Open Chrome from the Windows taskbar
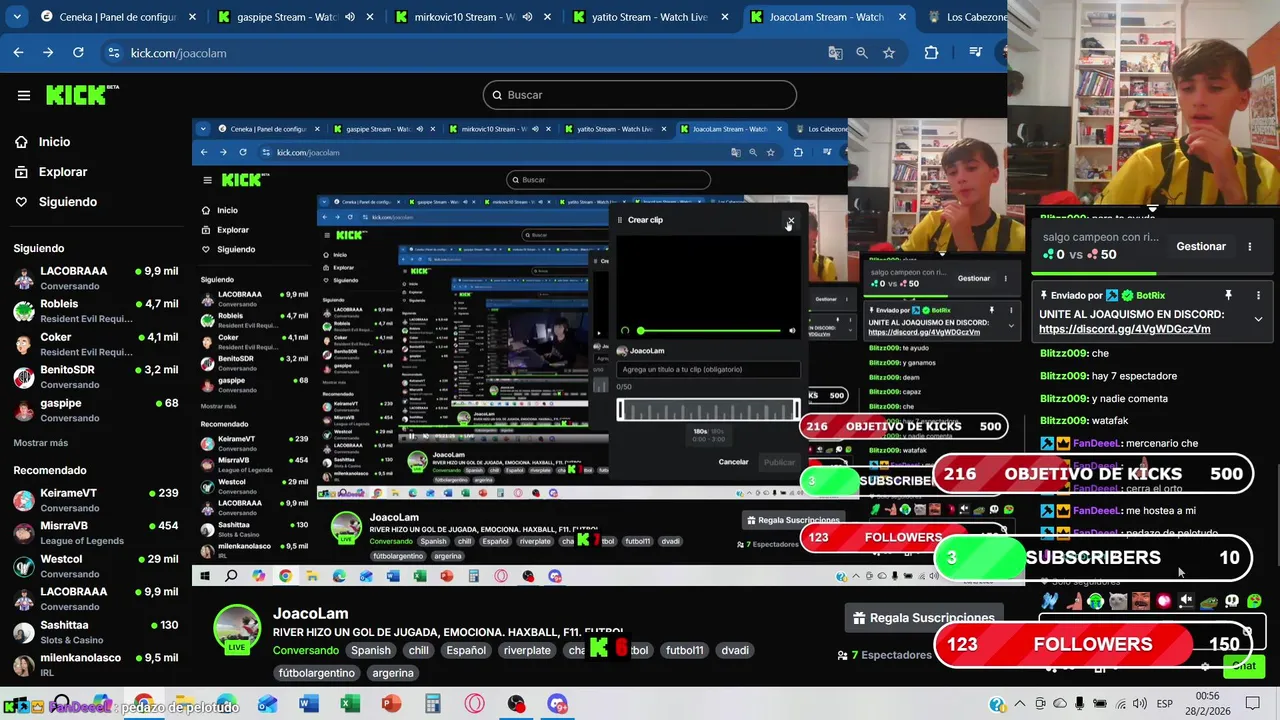1280x720 pixels. coord(143,704)
